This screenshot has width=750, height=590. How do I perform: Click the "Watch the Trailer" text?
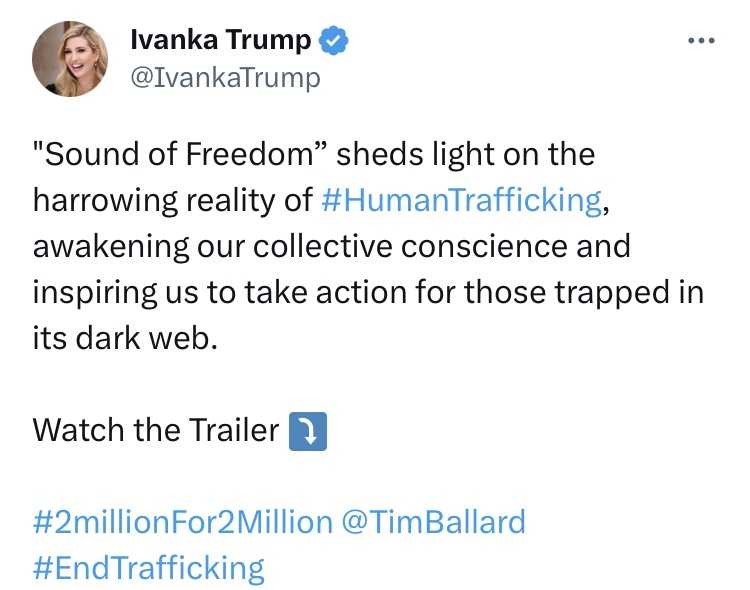tap(156, 431)
